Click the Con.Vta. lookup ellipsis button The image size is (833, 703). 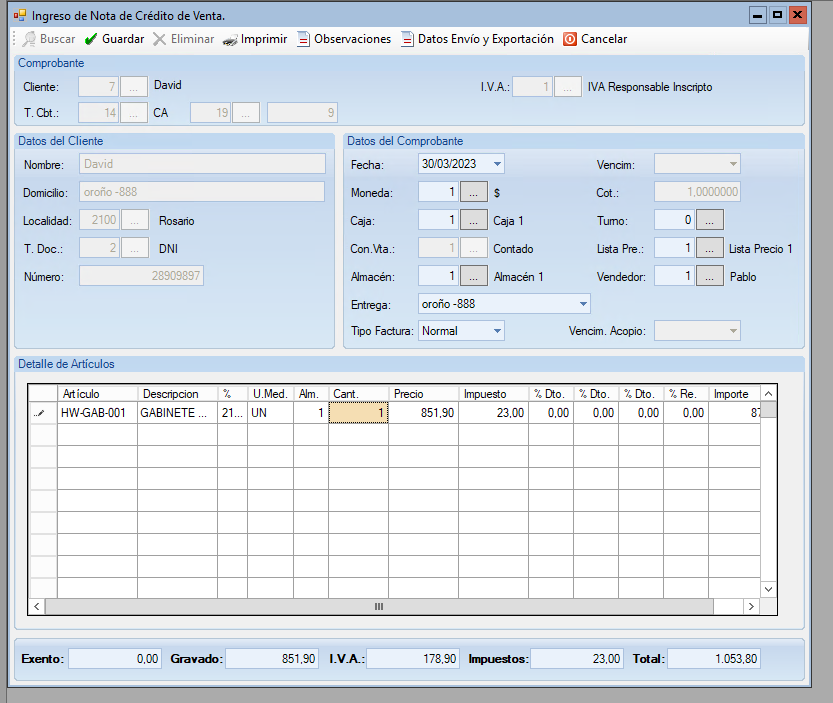[473, 248]
